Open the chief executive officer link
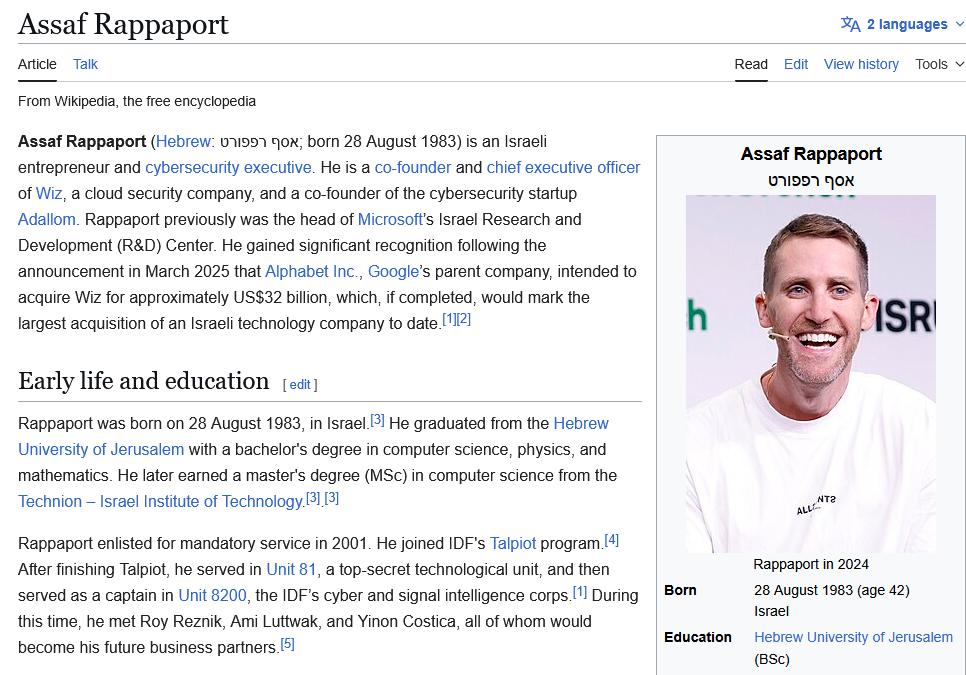Viewport: 966px width, 675px height. (x=563, y=168)
